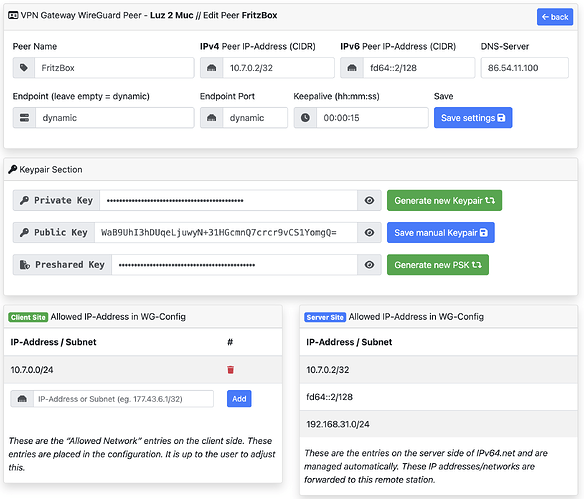Focus the Public Key text field
Viewport: 584px width, 499px height.
coord(226,233)
